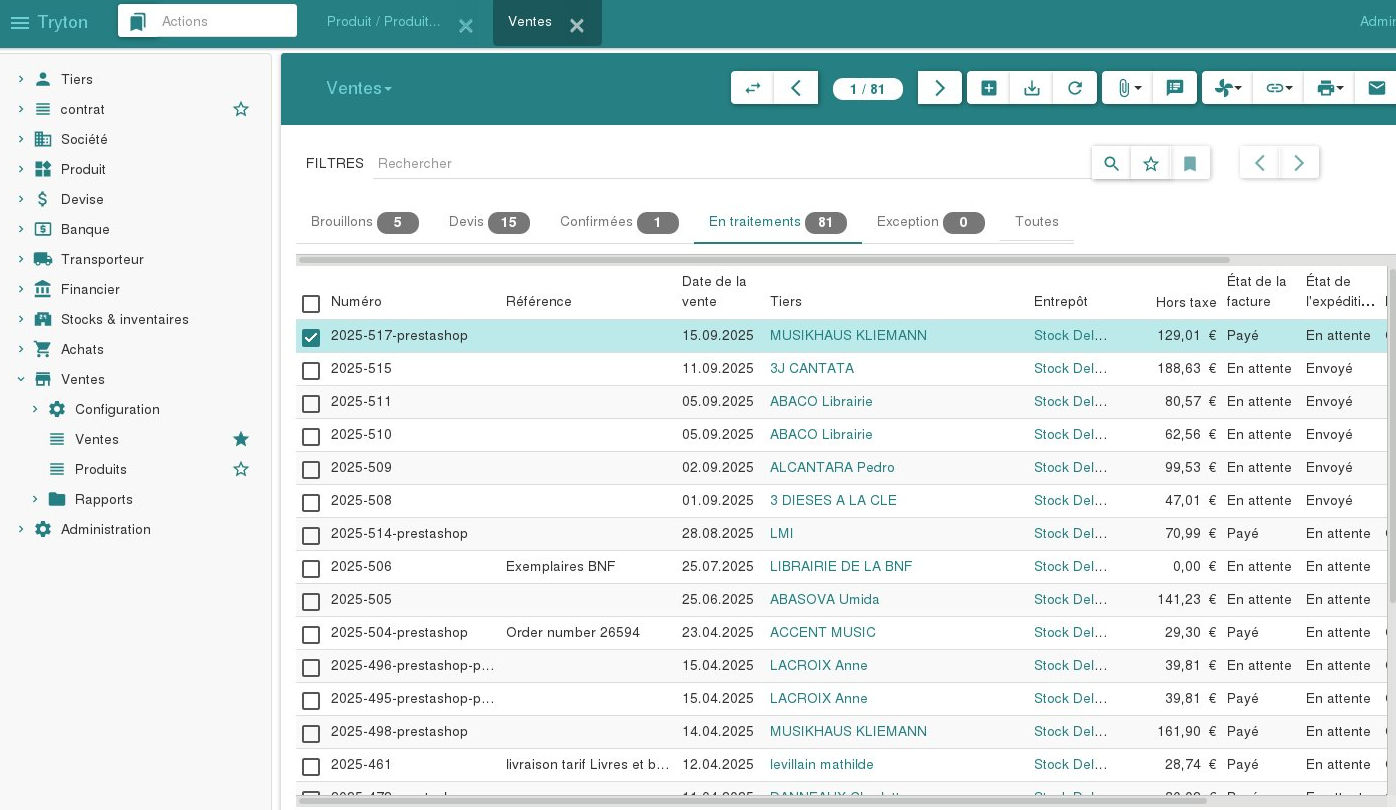Open the notes icon in the toolbar
The width and height of the screenshot is (1396, 810).
(1175, 88)
